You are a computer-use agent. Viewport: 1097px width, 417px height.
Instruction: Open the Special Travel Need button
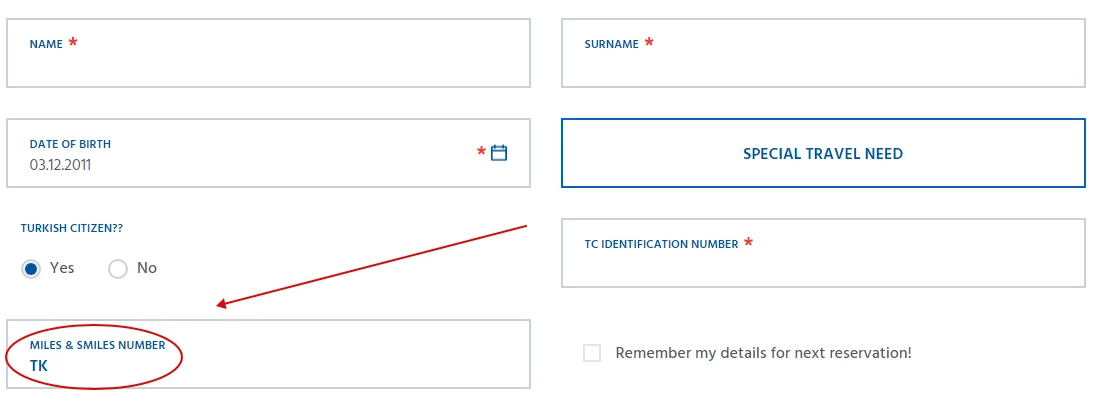823,153
